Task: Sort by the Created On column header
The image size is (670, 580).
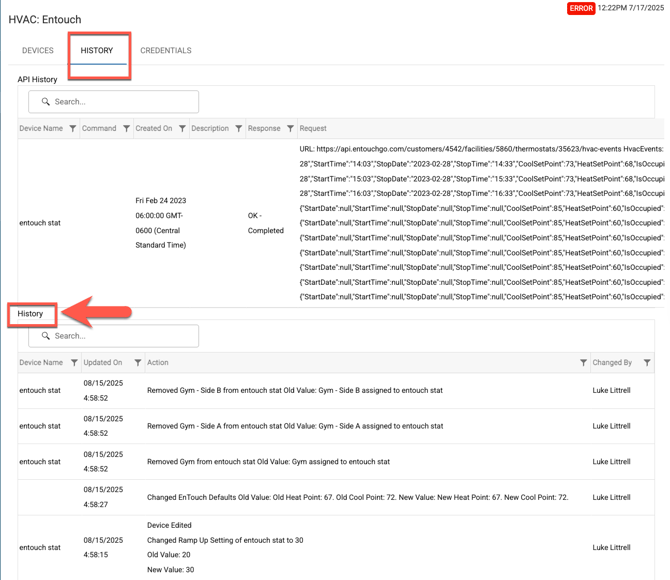Action: pyautogui.click(x=154, y=129)
